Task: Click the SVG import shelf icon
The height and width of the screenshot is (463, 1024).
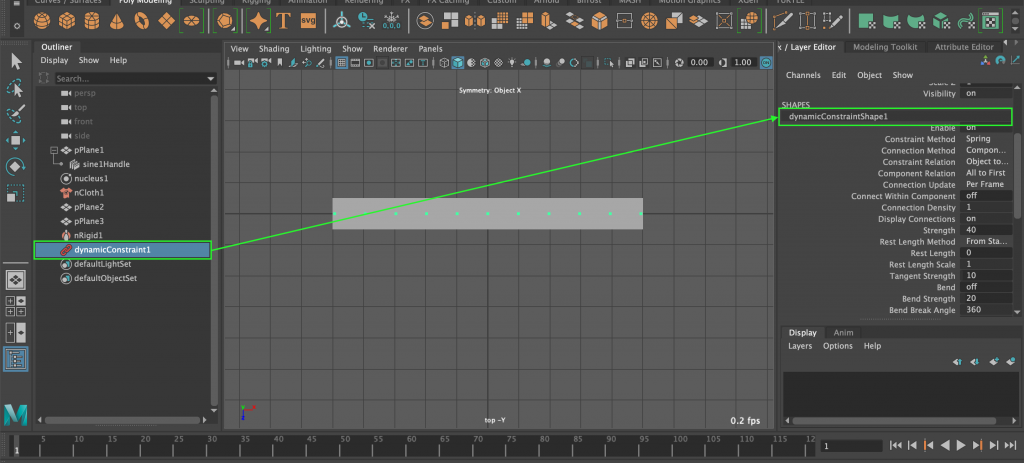Action: click(x=308, y=22)
